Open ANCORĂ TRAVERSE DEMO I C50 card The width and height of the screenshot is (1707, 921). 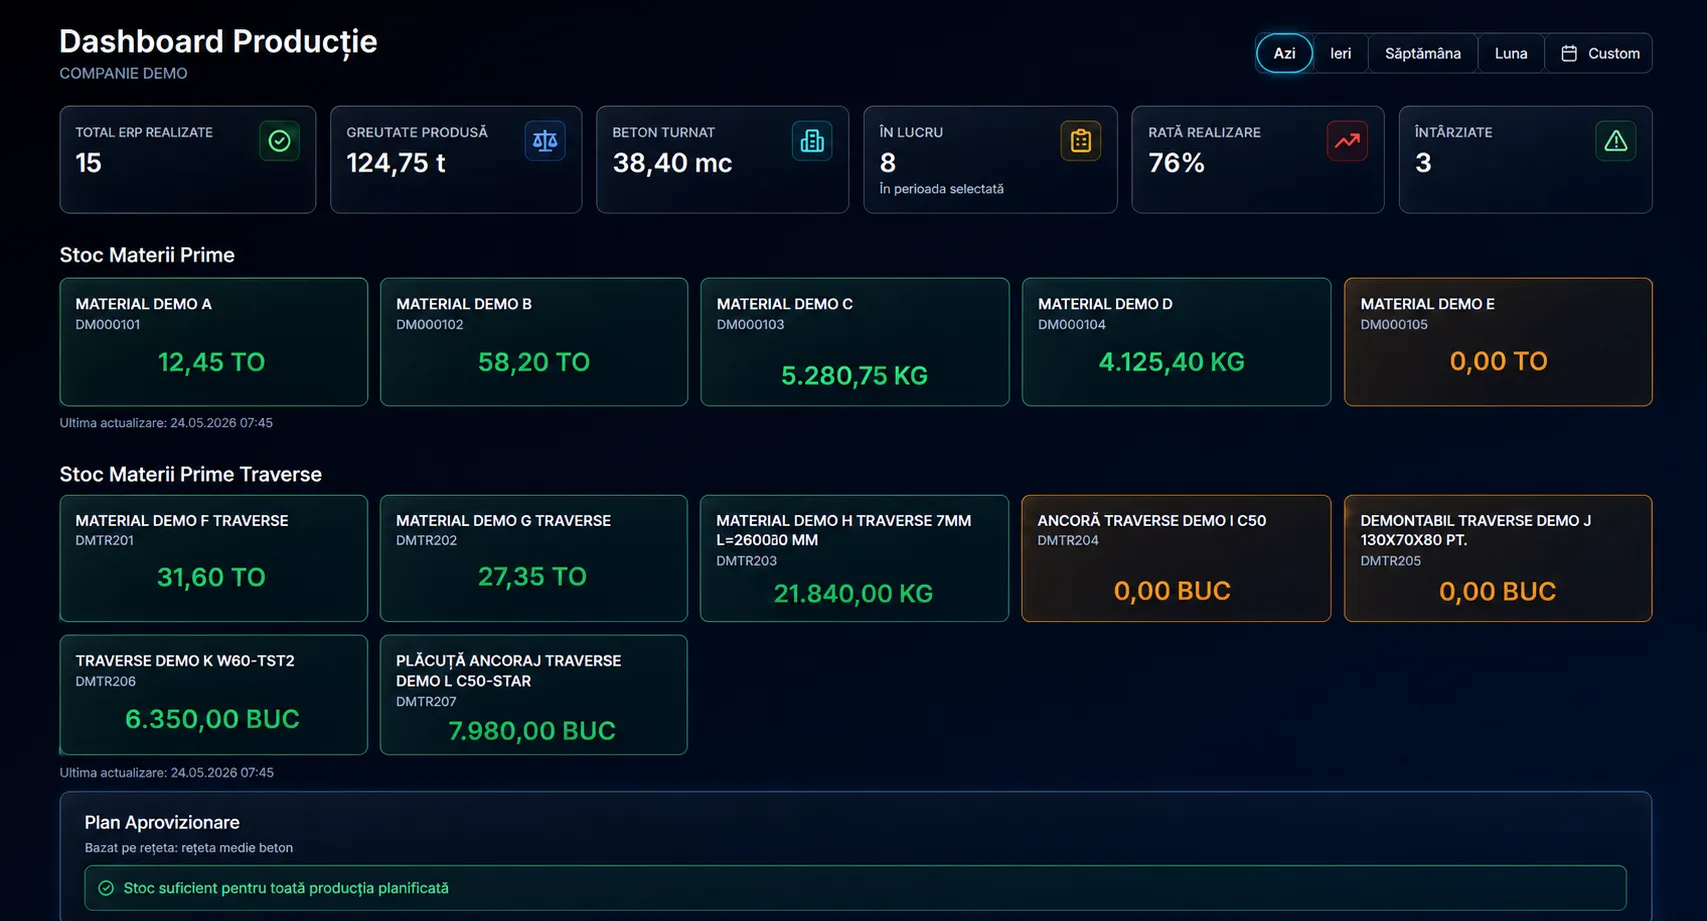[1176, 558]
